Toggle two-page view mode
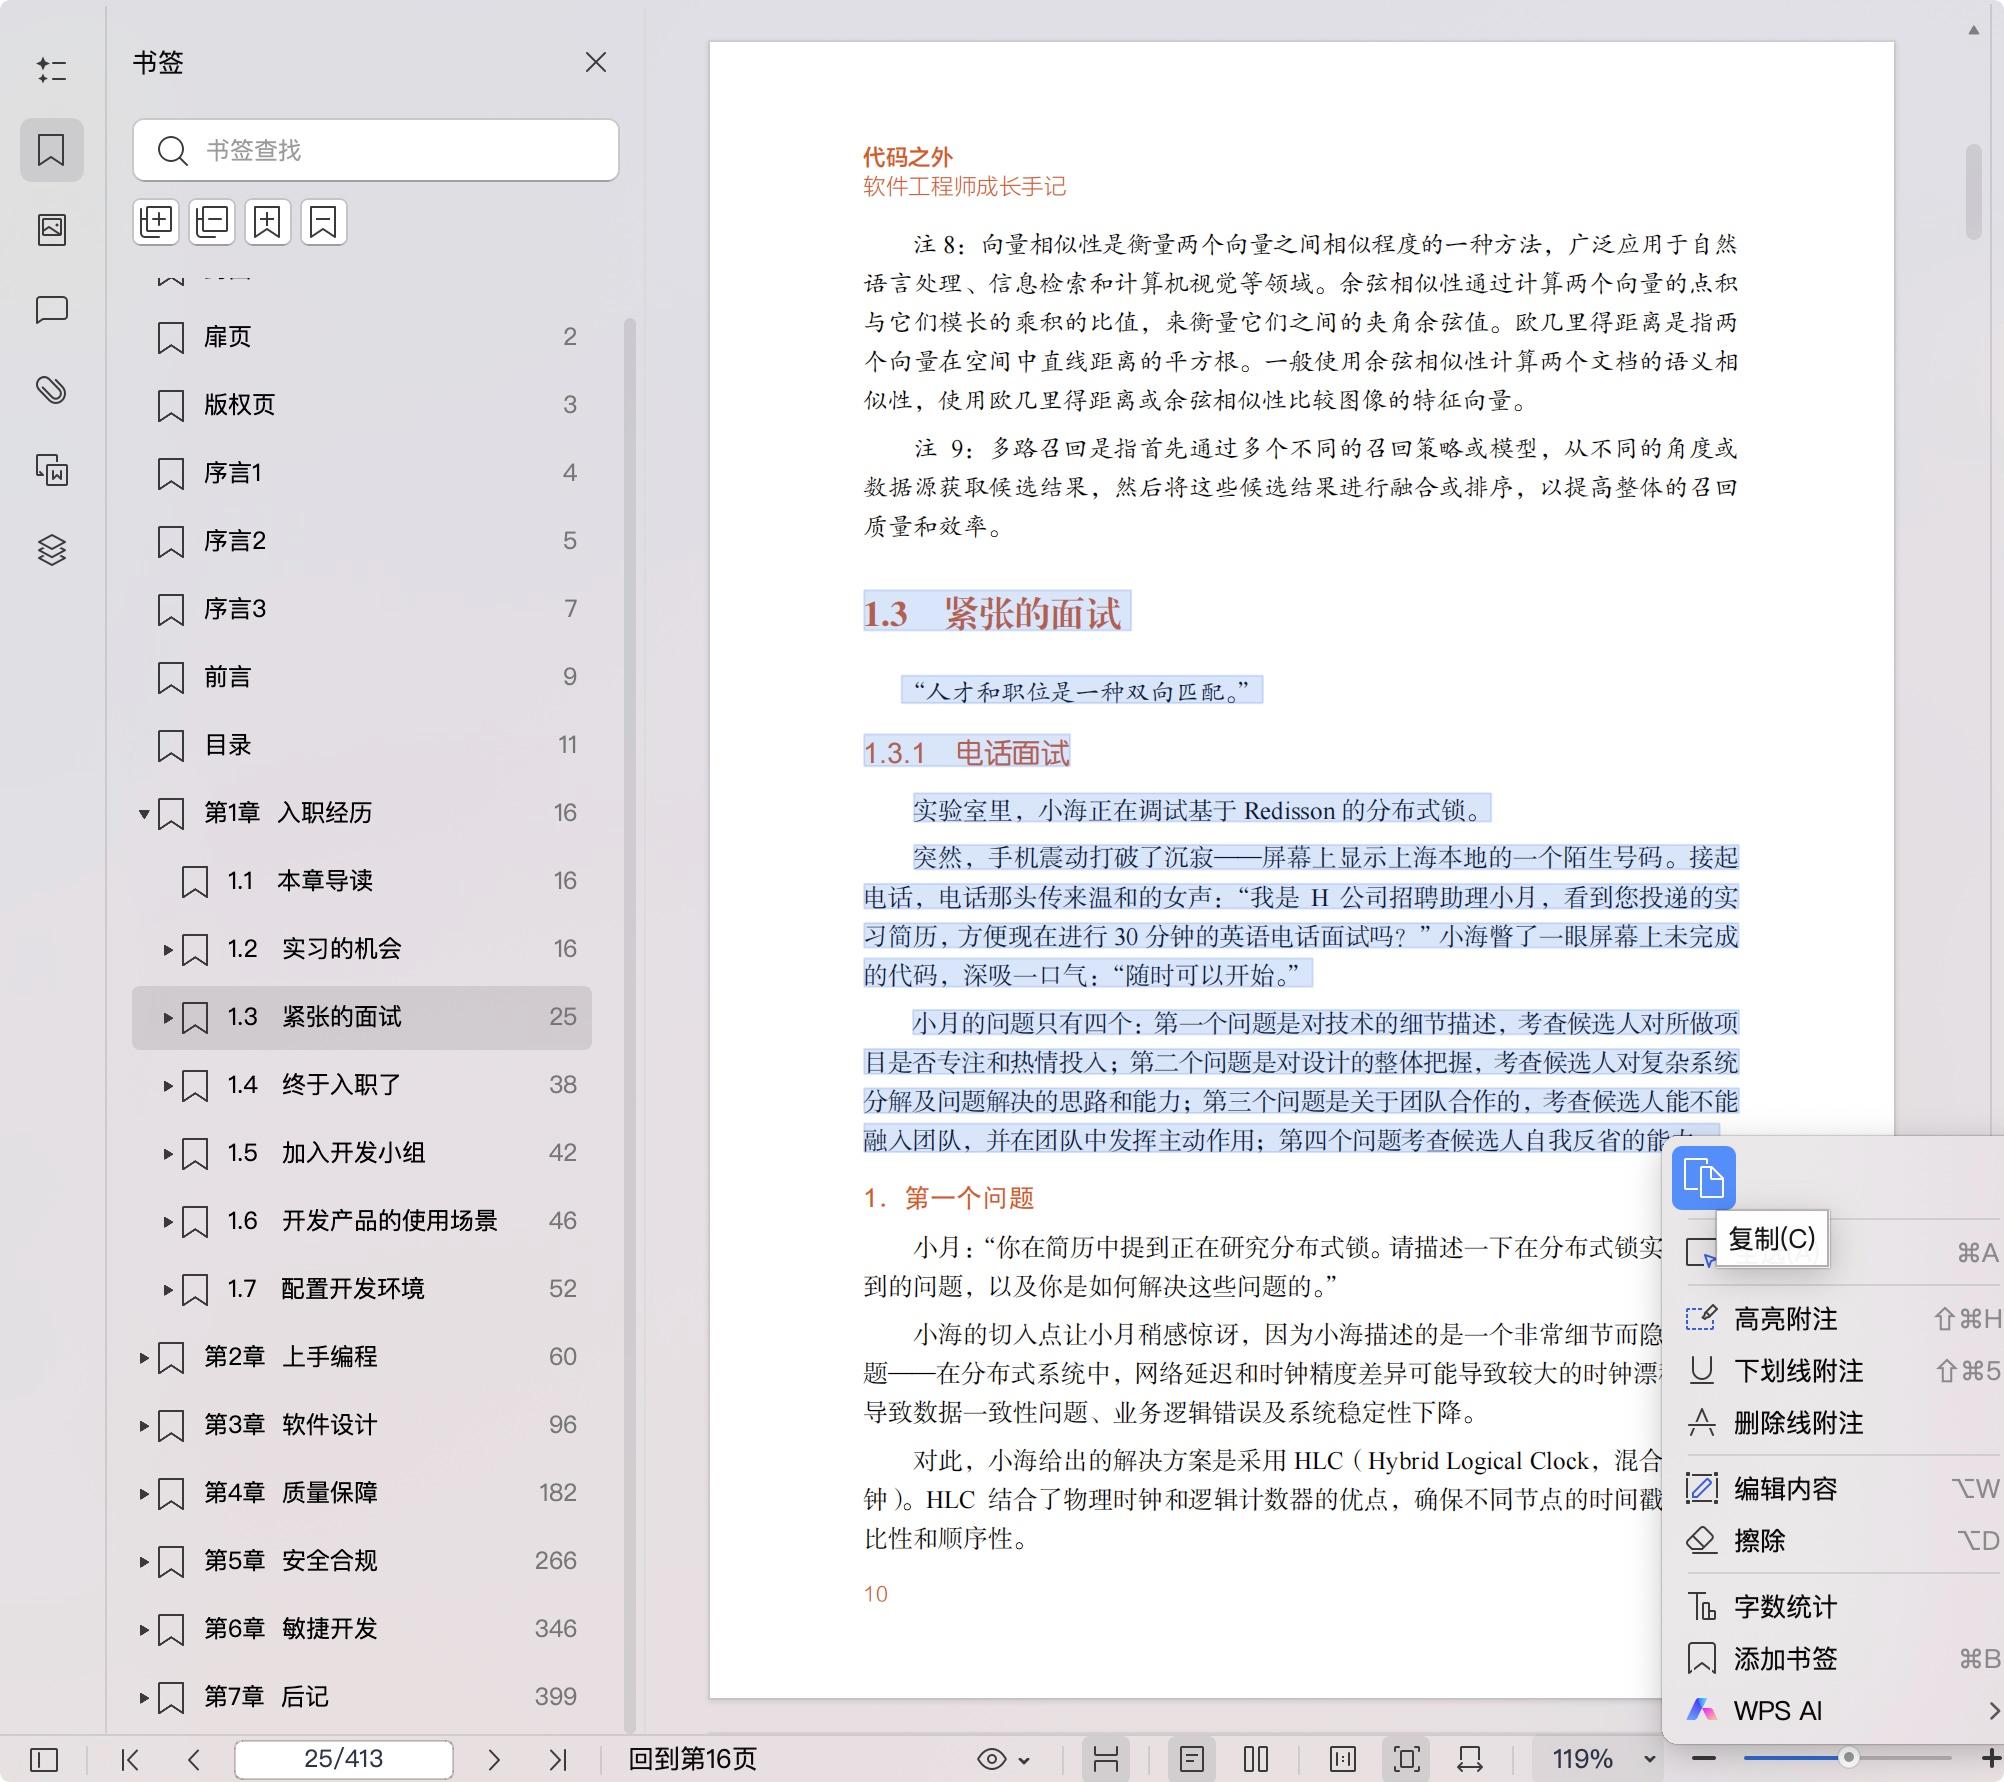Viewport: 2004px width, 1782px height. (x=1255, y=1759)
